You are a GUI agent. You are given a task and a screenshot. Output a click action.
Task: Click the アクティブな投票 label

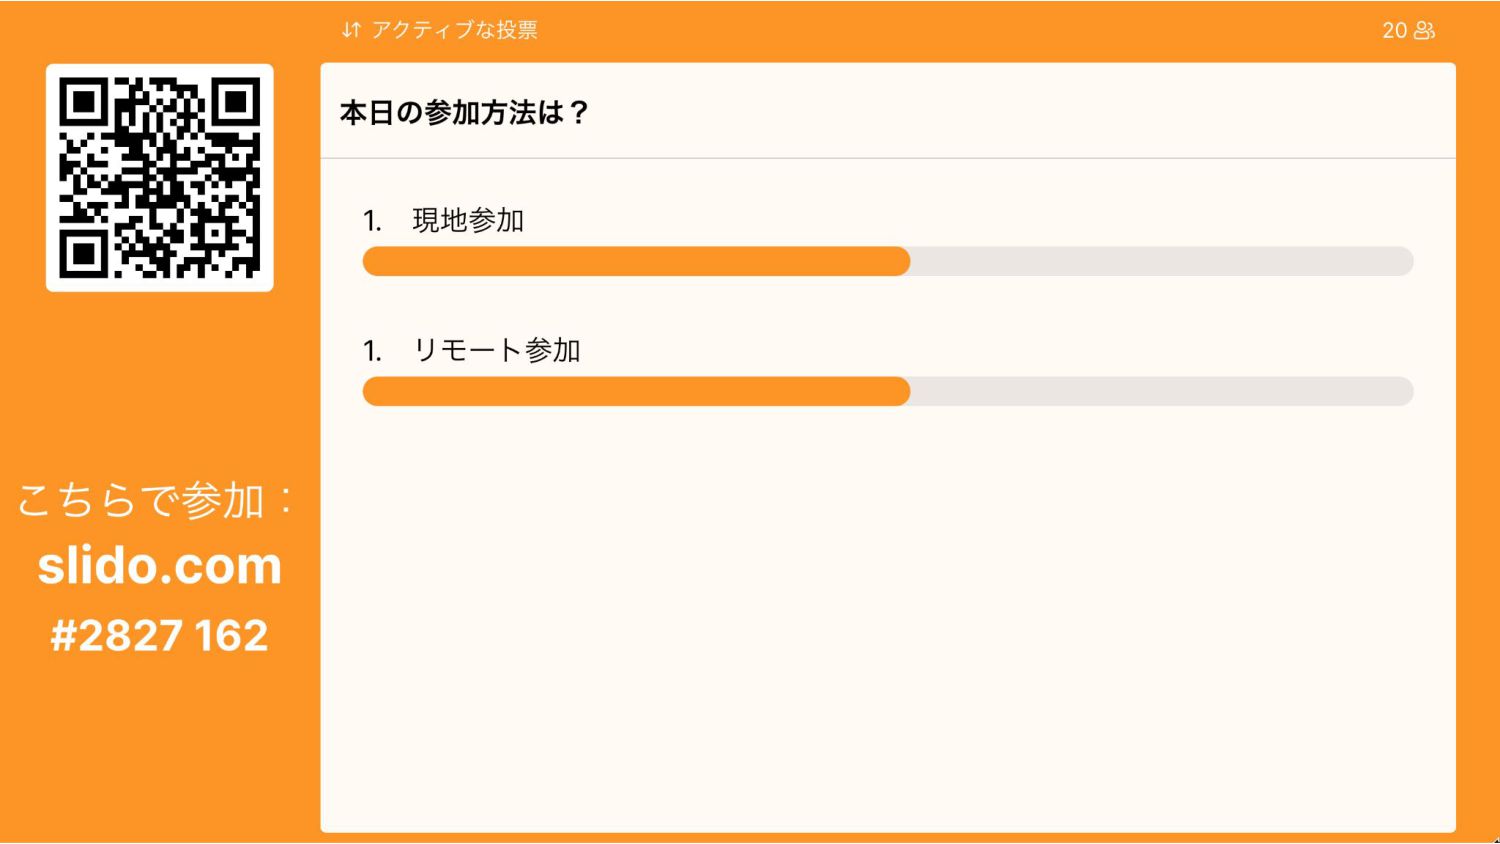pos(455,30)
